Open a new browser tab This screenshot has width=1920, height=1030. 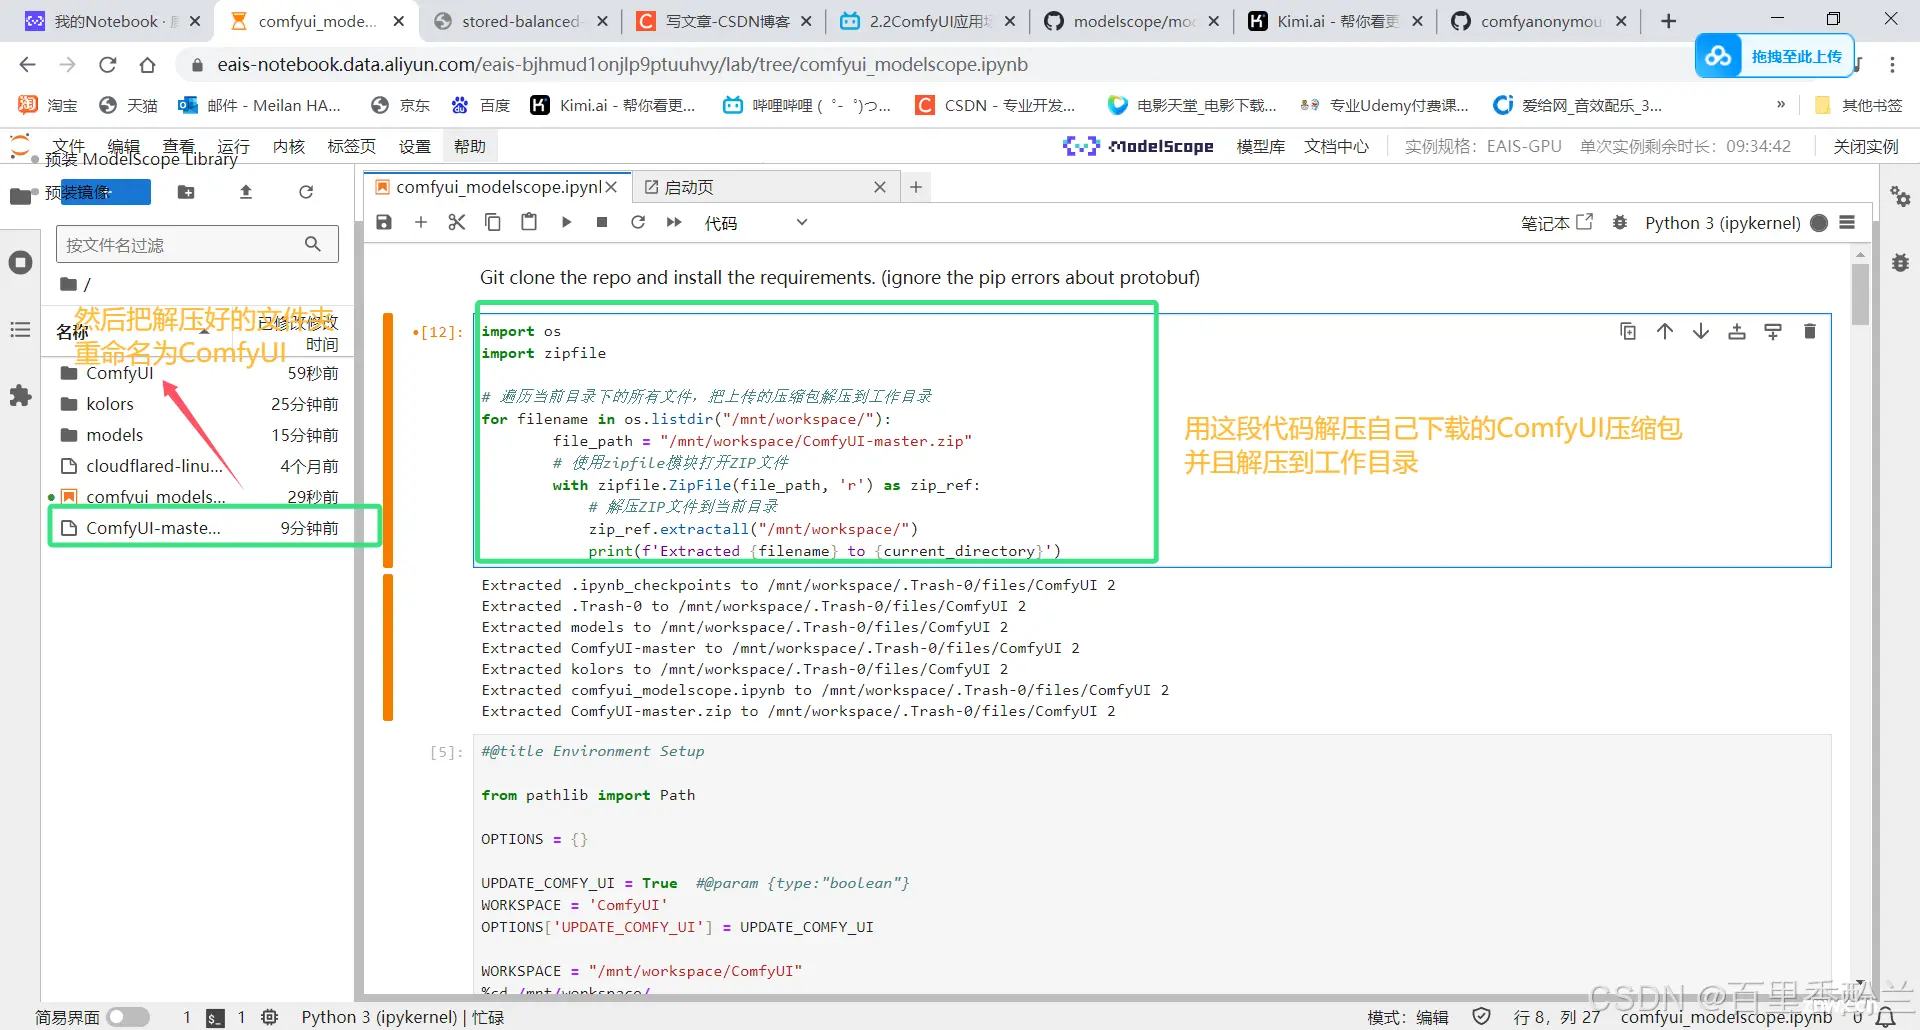[1668, 21]
